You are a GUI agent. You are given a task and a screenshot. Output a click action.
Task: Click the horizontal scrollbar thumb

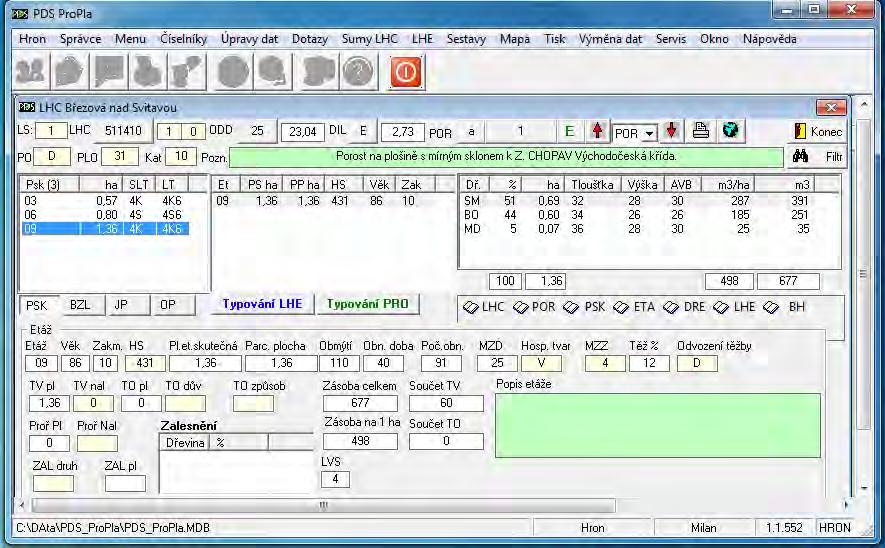coord(324,505)
